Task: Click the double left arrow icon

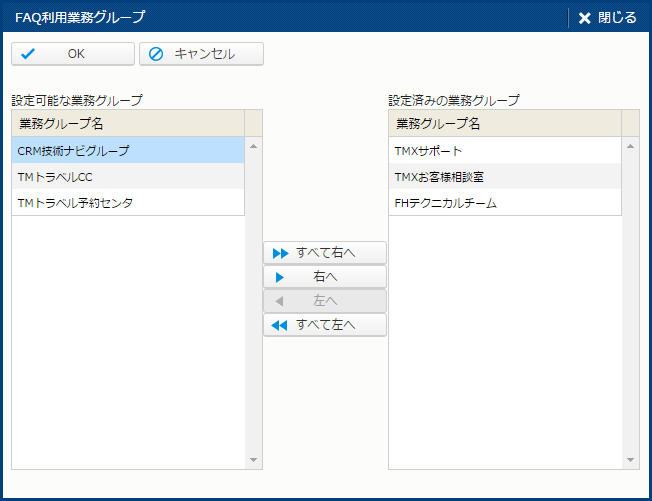Action: pyautogui.click(x=280, y=325)
